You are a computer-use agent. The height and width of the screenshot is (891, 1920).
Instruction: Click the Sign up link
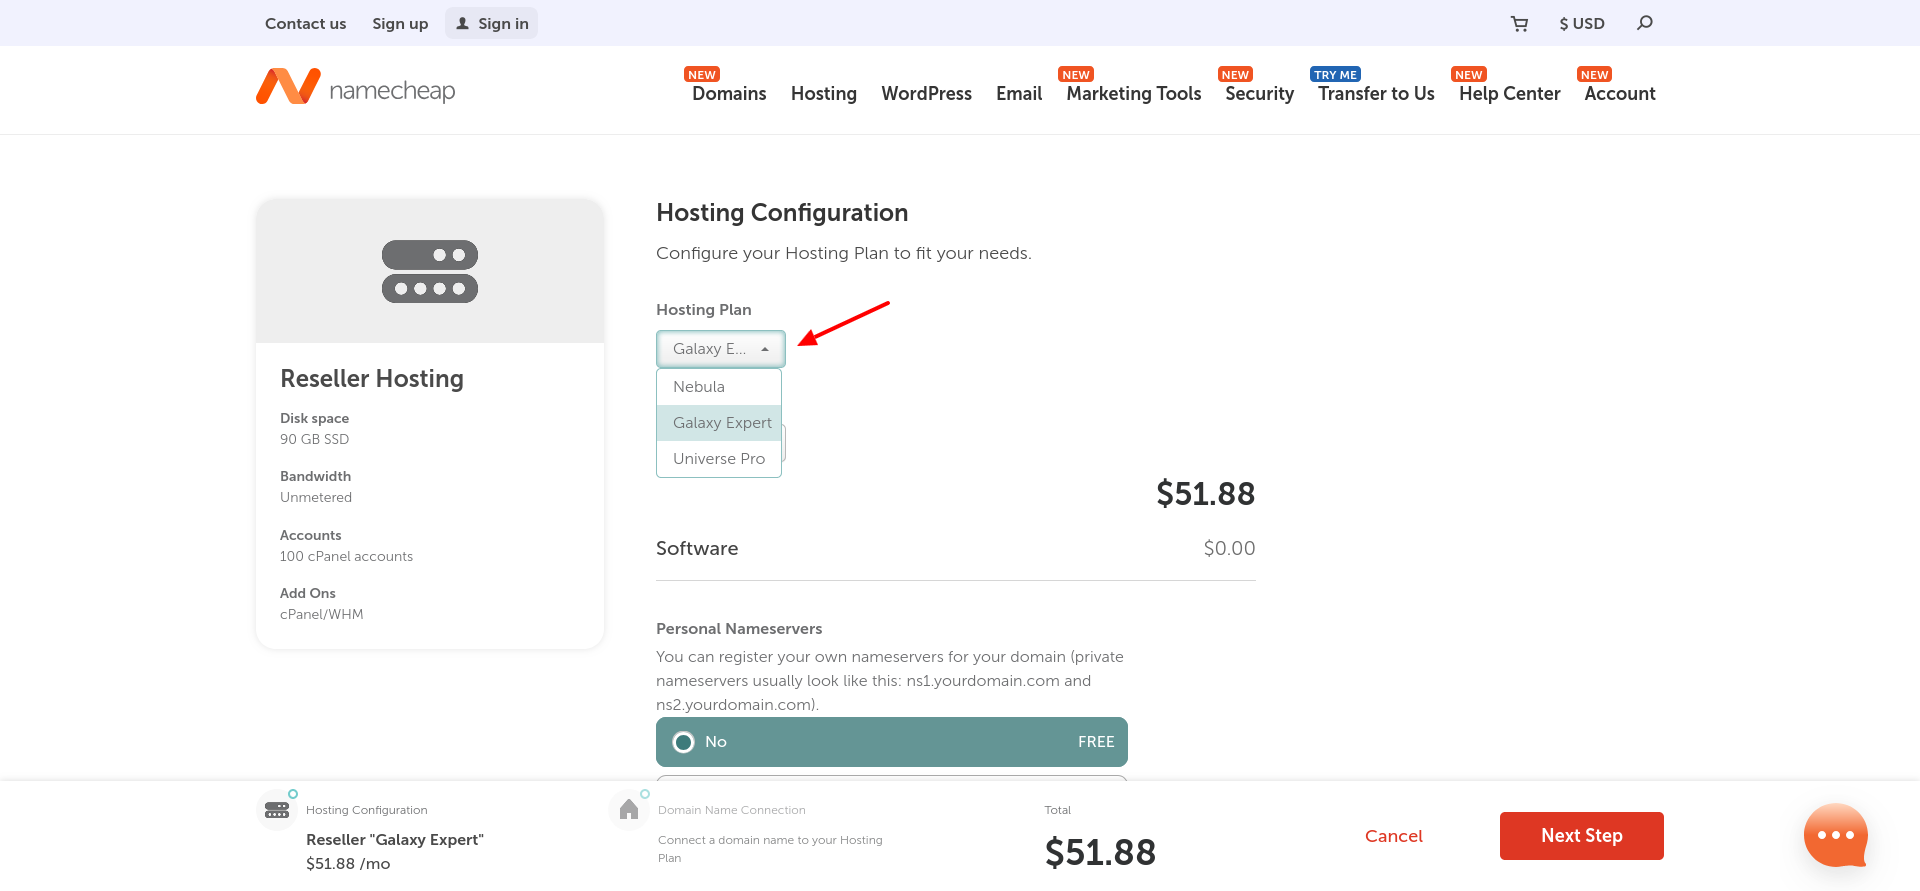click(x=400, y=24)
